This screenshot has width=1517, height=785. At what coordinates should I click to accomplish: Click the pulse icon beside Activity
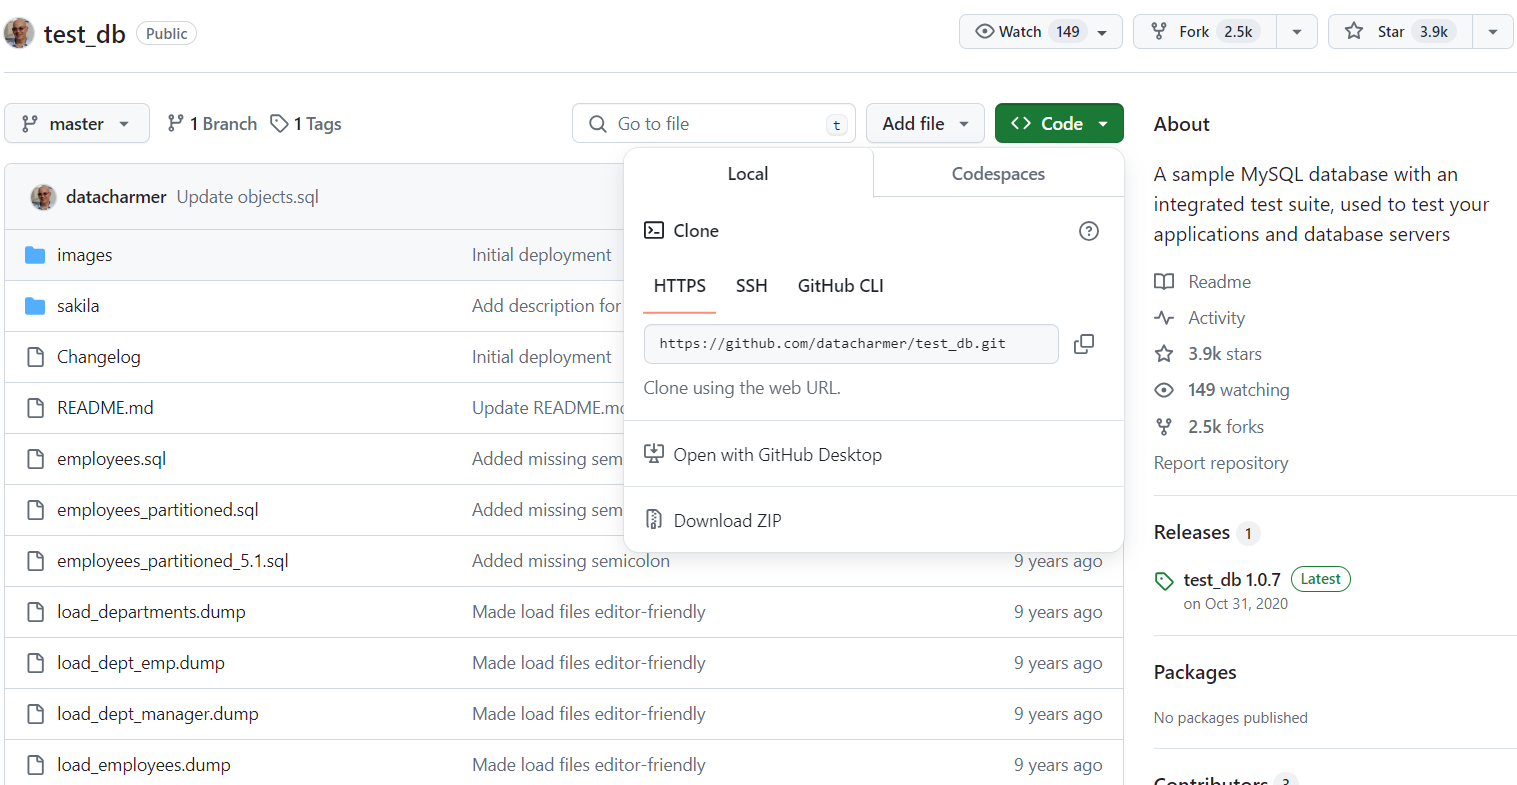(1164, 318)
